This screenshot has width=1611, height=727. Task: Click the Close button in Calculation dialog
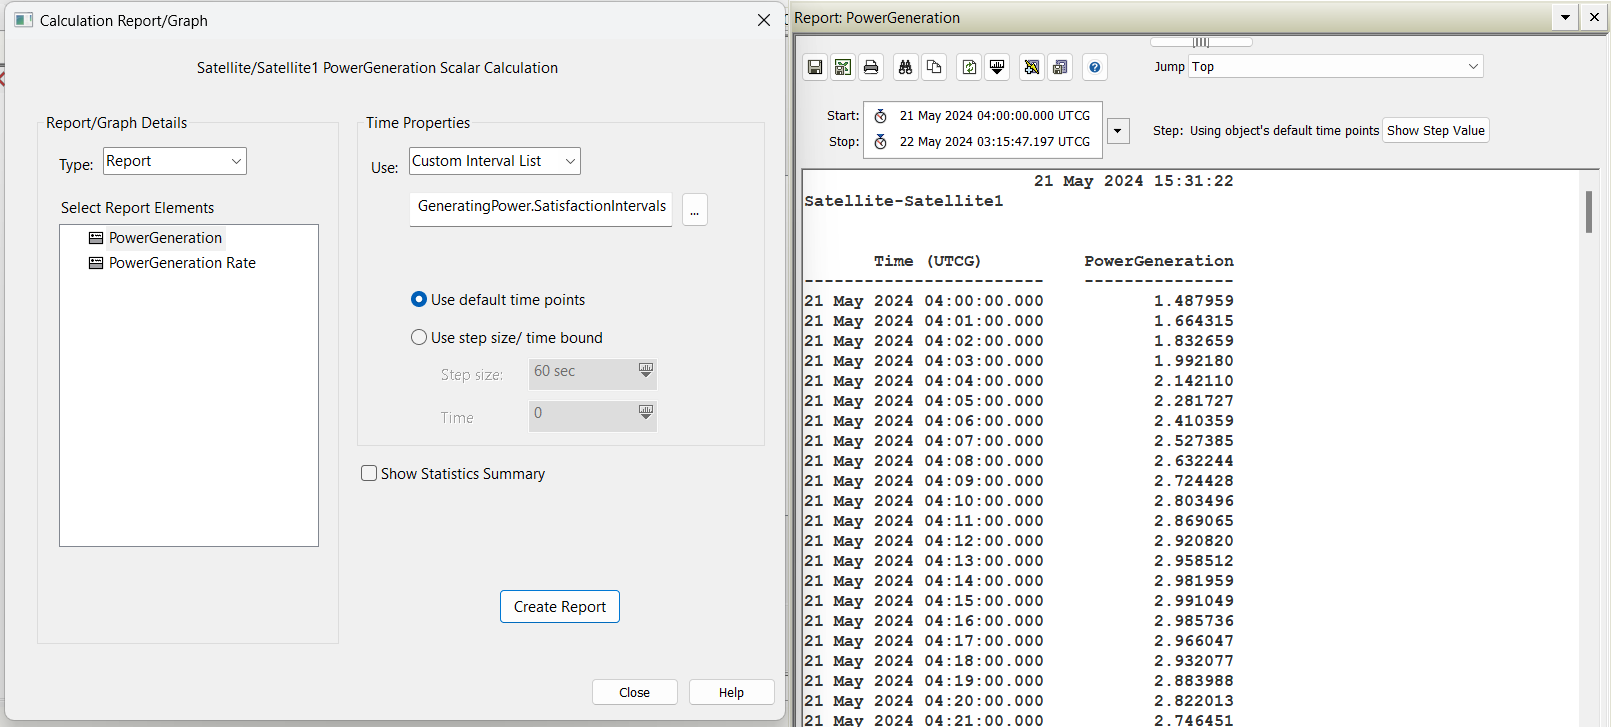click(x=634, y=692)
